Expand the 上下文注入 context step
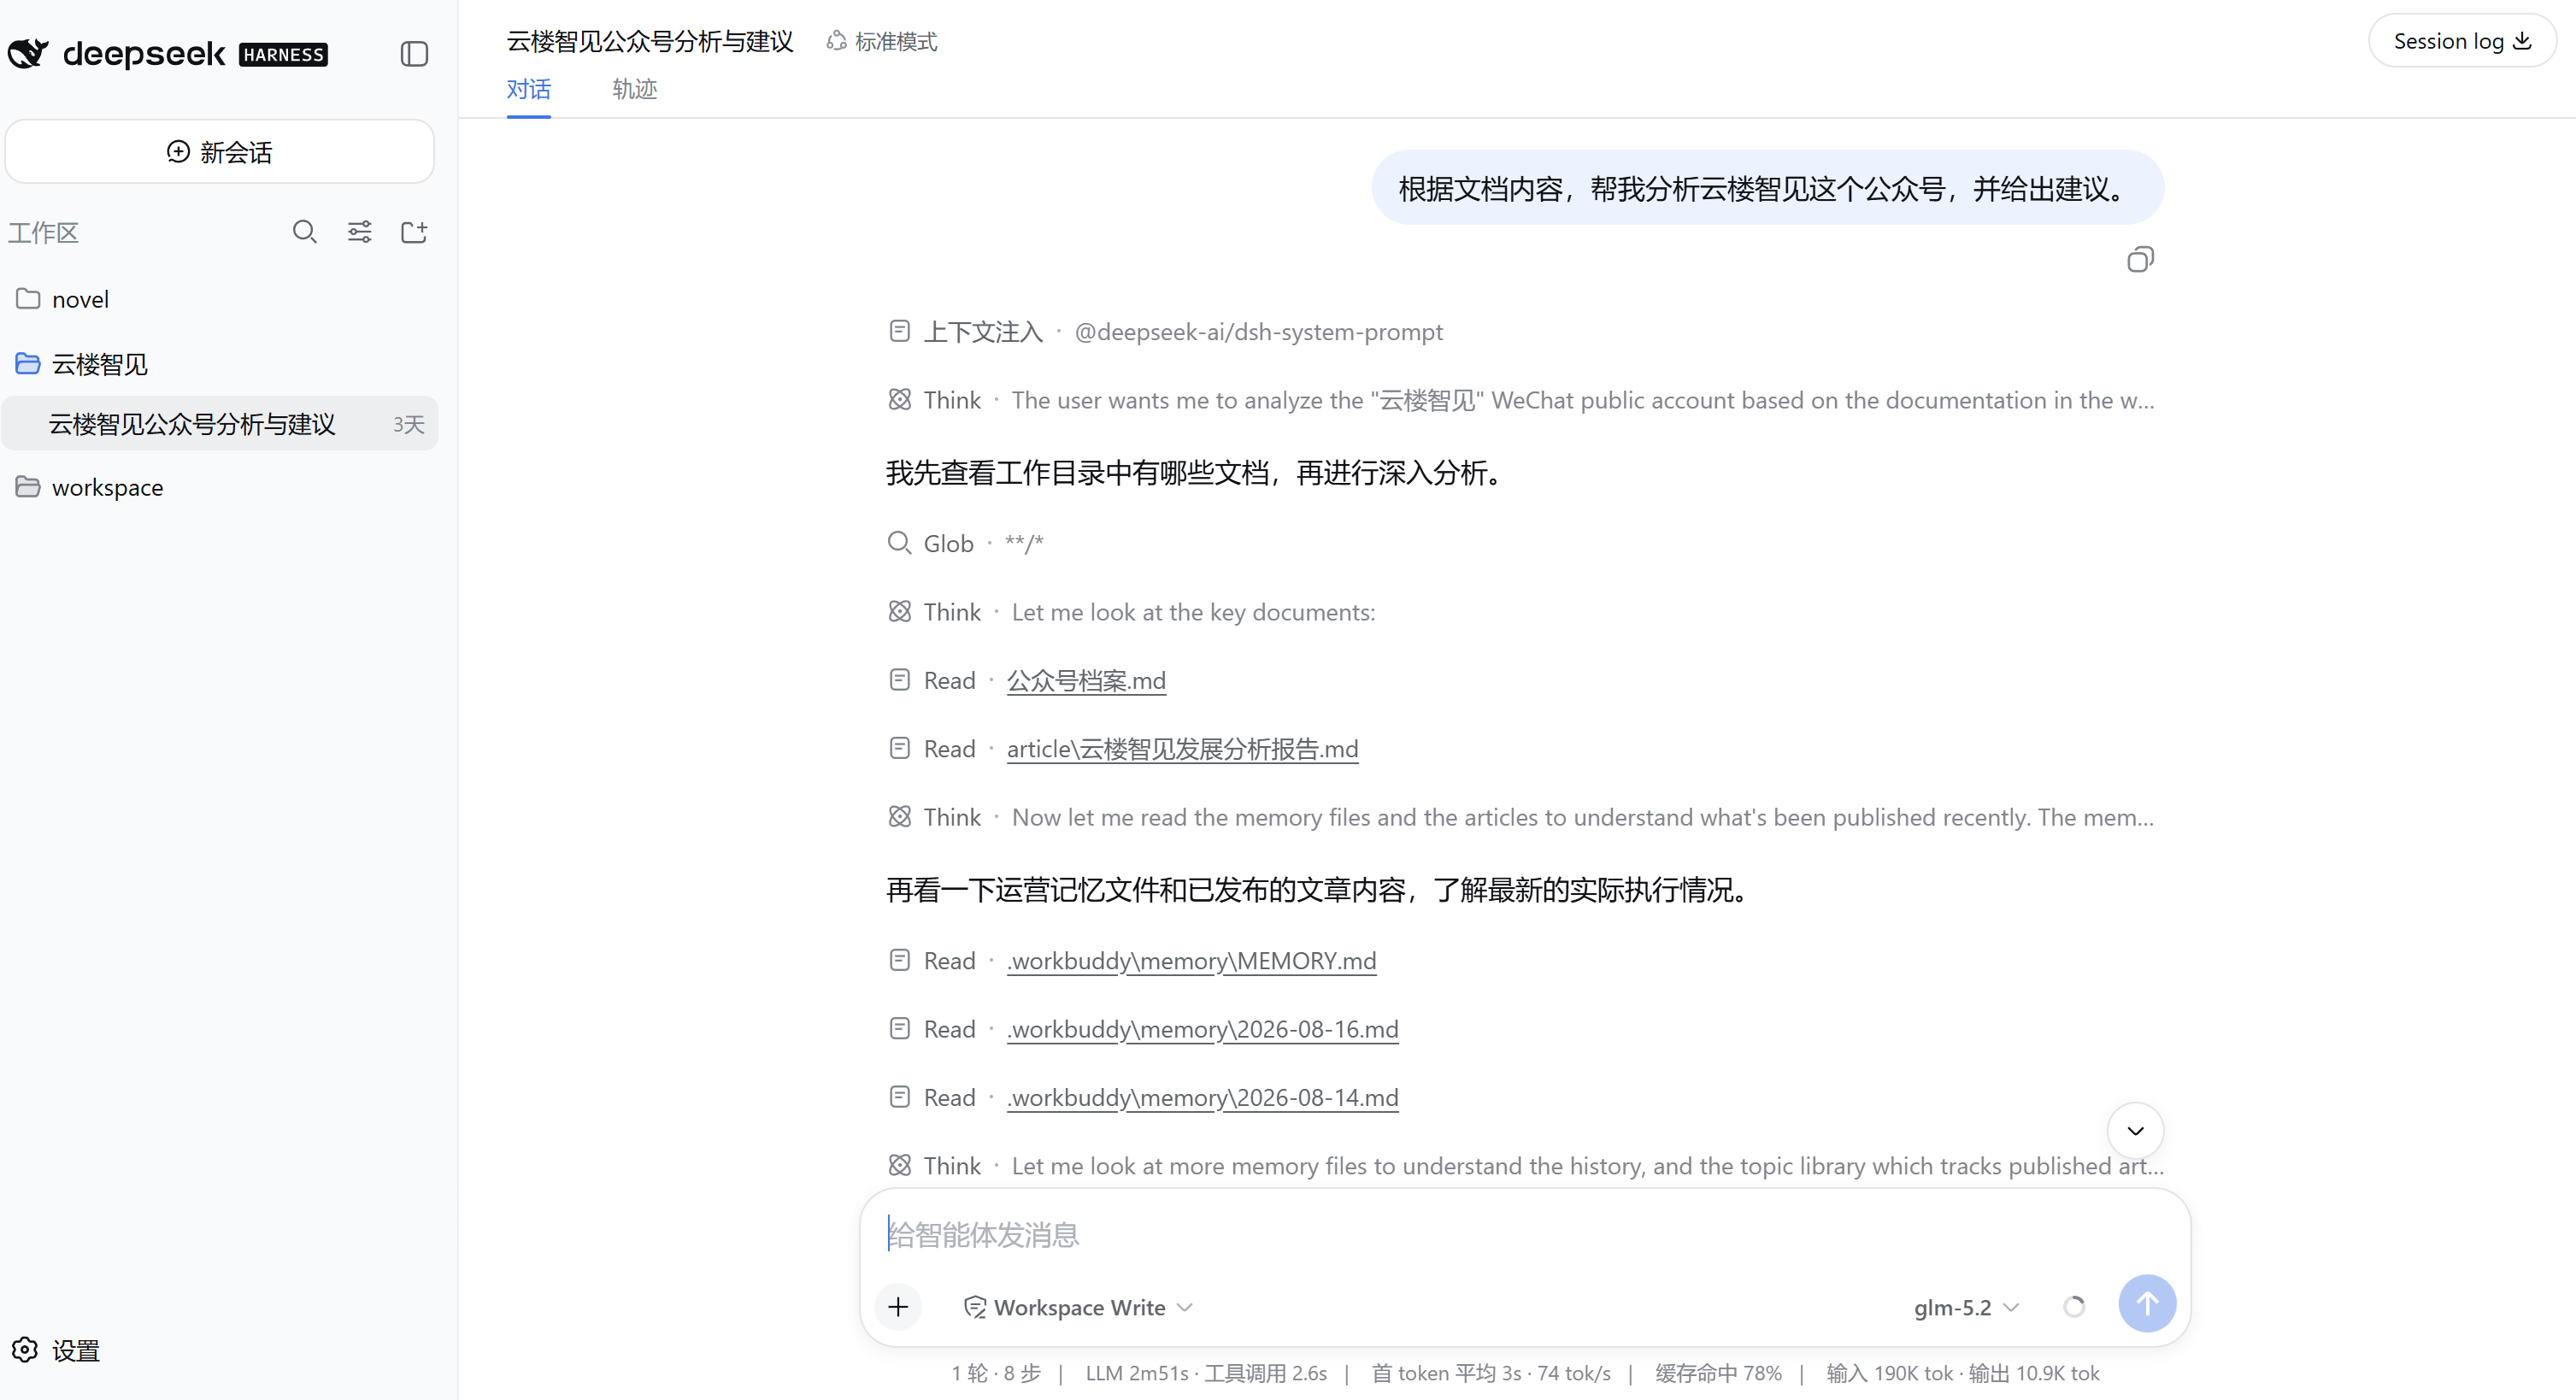Screen dimensions: 2576x1400 [1165, 331]
